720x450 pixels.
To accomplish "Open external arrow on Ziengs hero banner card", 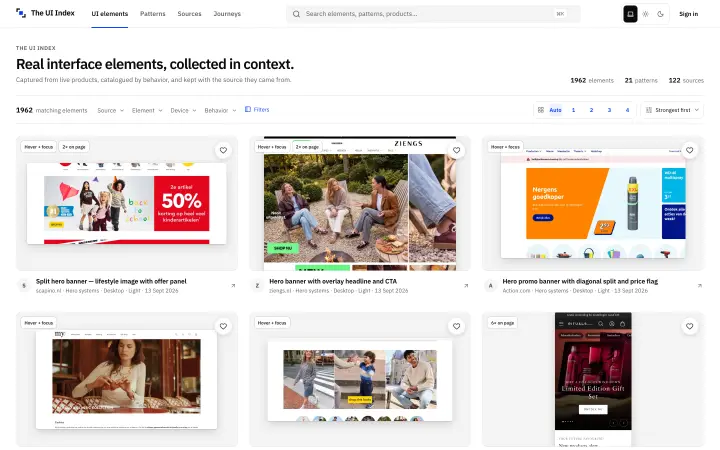I will 466,286.
